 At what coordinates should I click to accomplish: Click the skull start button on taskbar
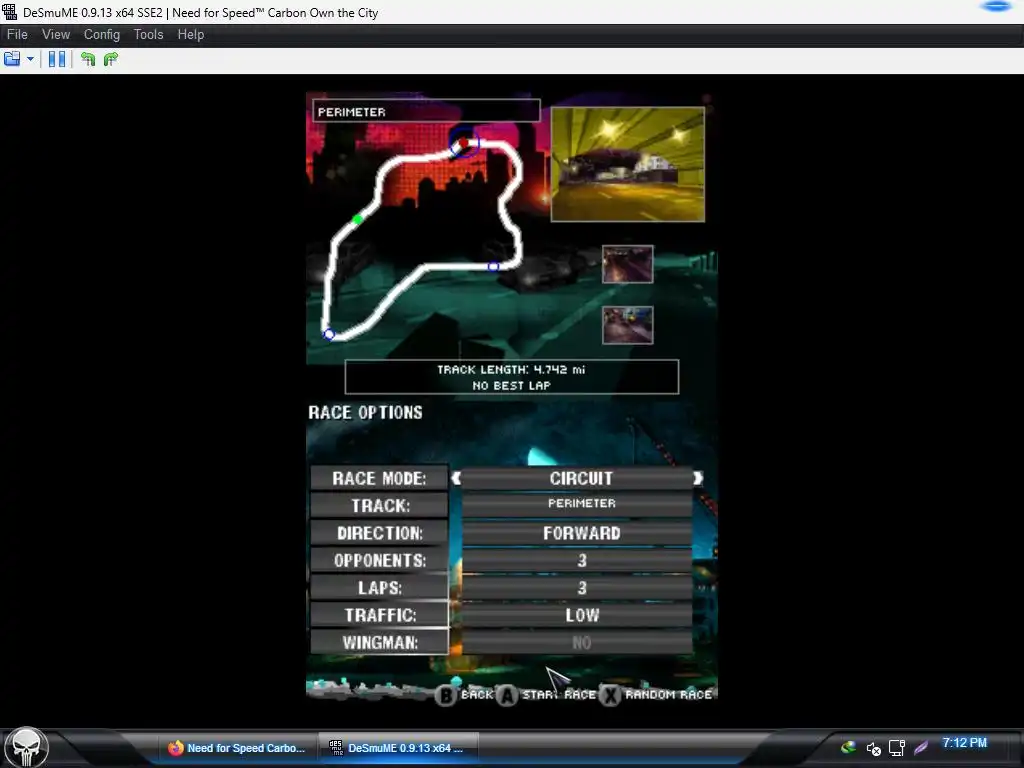[x=26, y=747]
